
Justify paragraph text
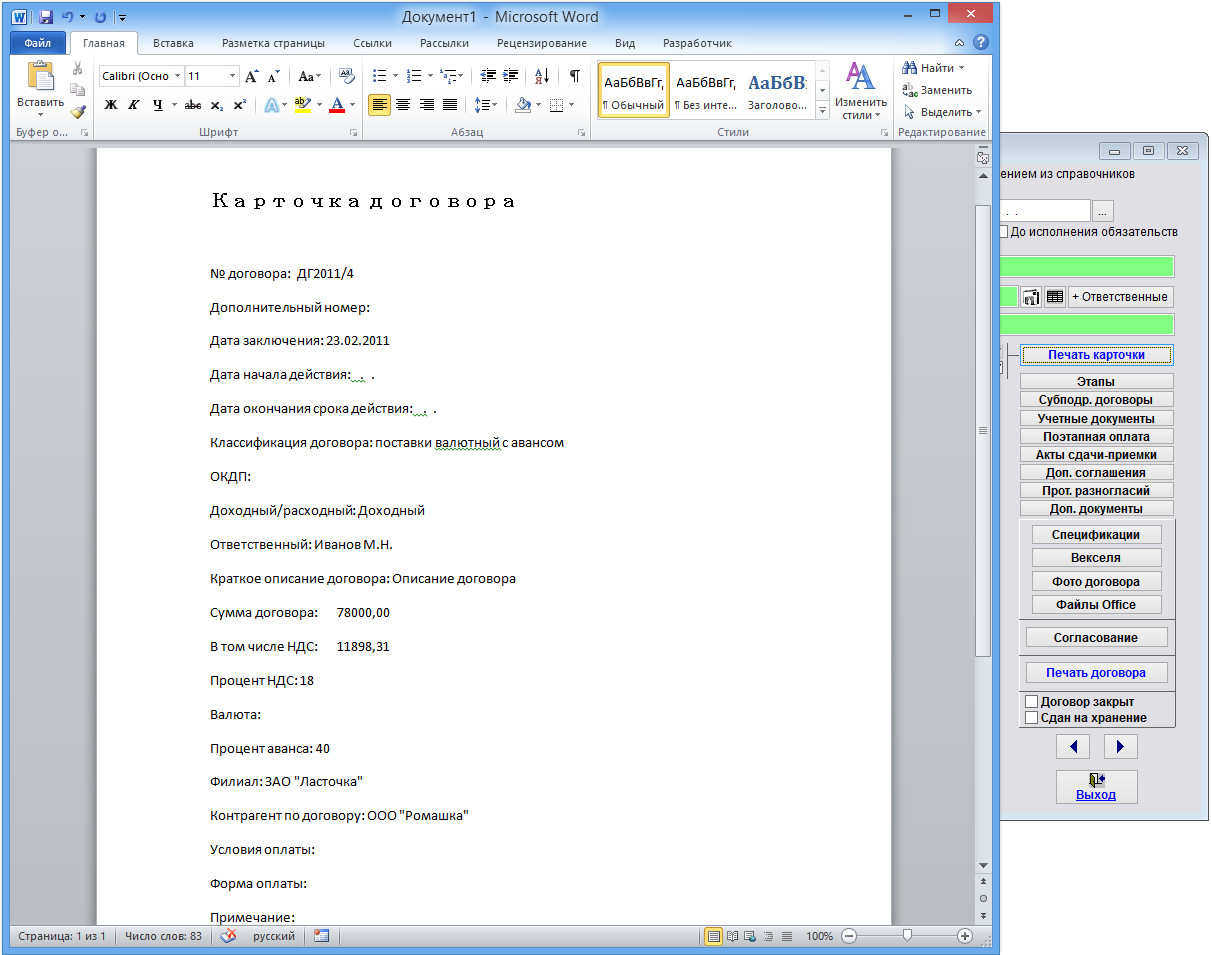[x=450, y=105]
